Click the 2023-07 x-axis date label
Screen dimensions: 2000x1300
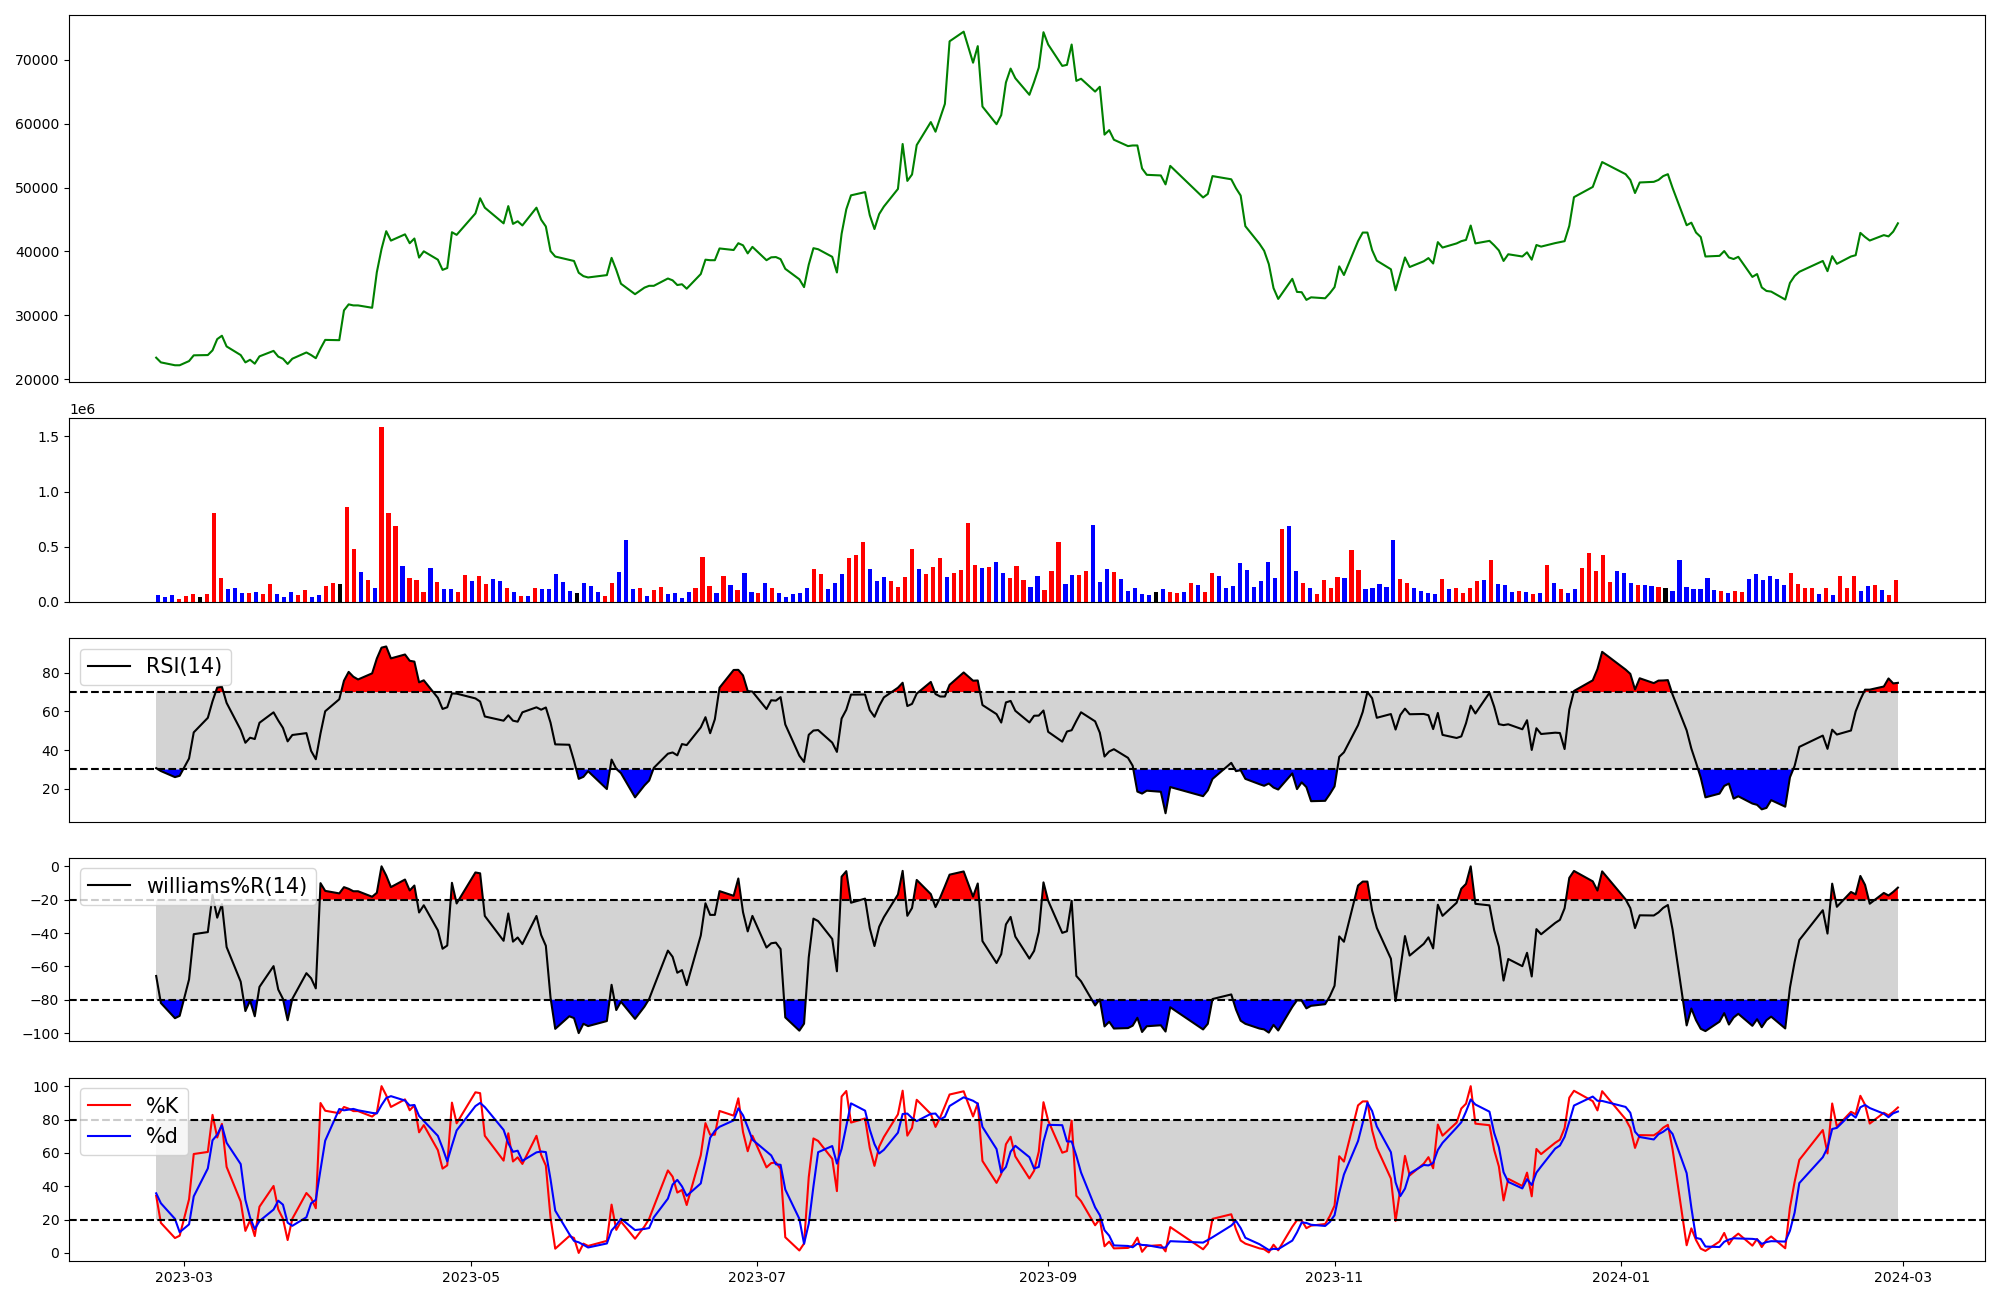tap(757, 1277)
